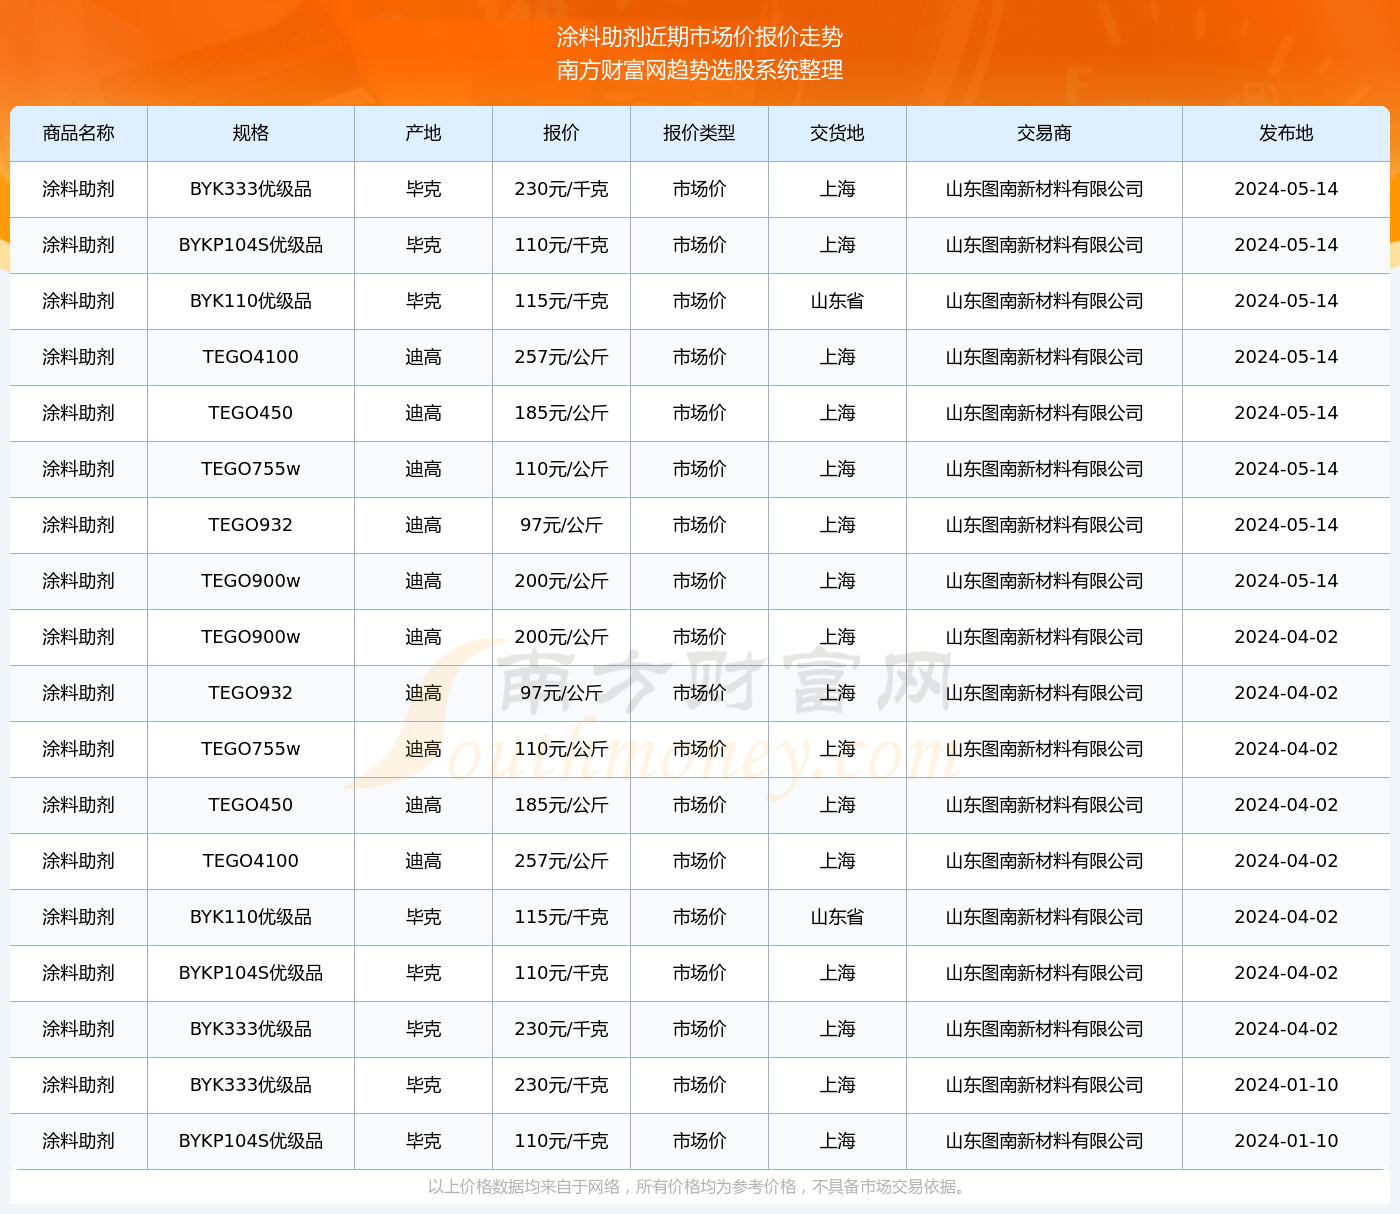Click date 2024-01-10 in BYK333优级品 row
This screenshot has height=1214, width=1400.
tap(1286, 1085)
